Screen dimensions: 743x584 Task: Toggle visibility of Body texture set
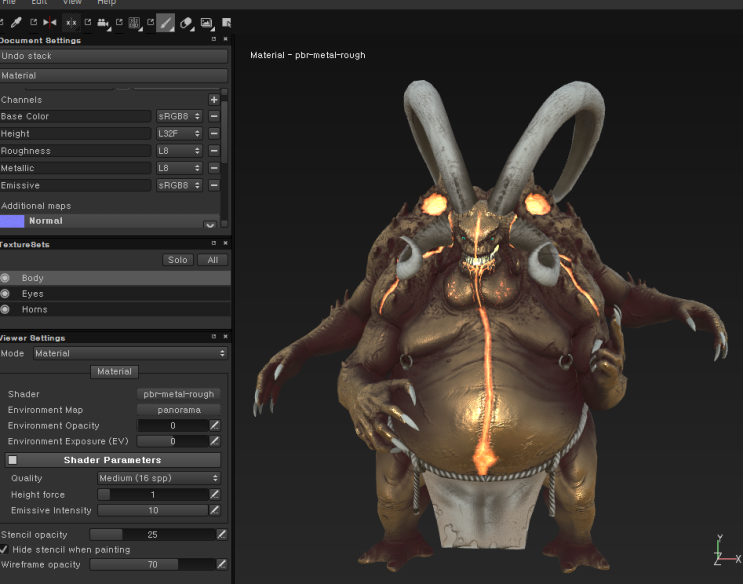point(5,278)
